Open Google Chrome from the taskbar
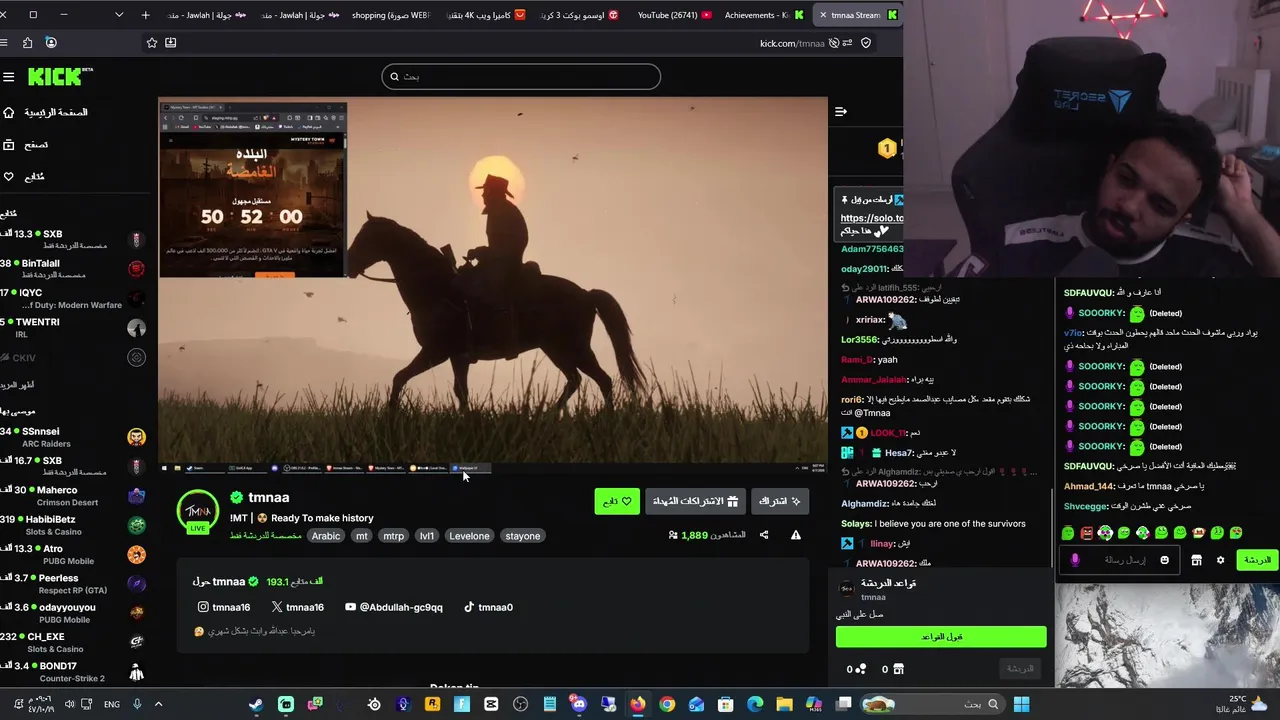This screenshot has width=1280, height=720. [667, 704]
